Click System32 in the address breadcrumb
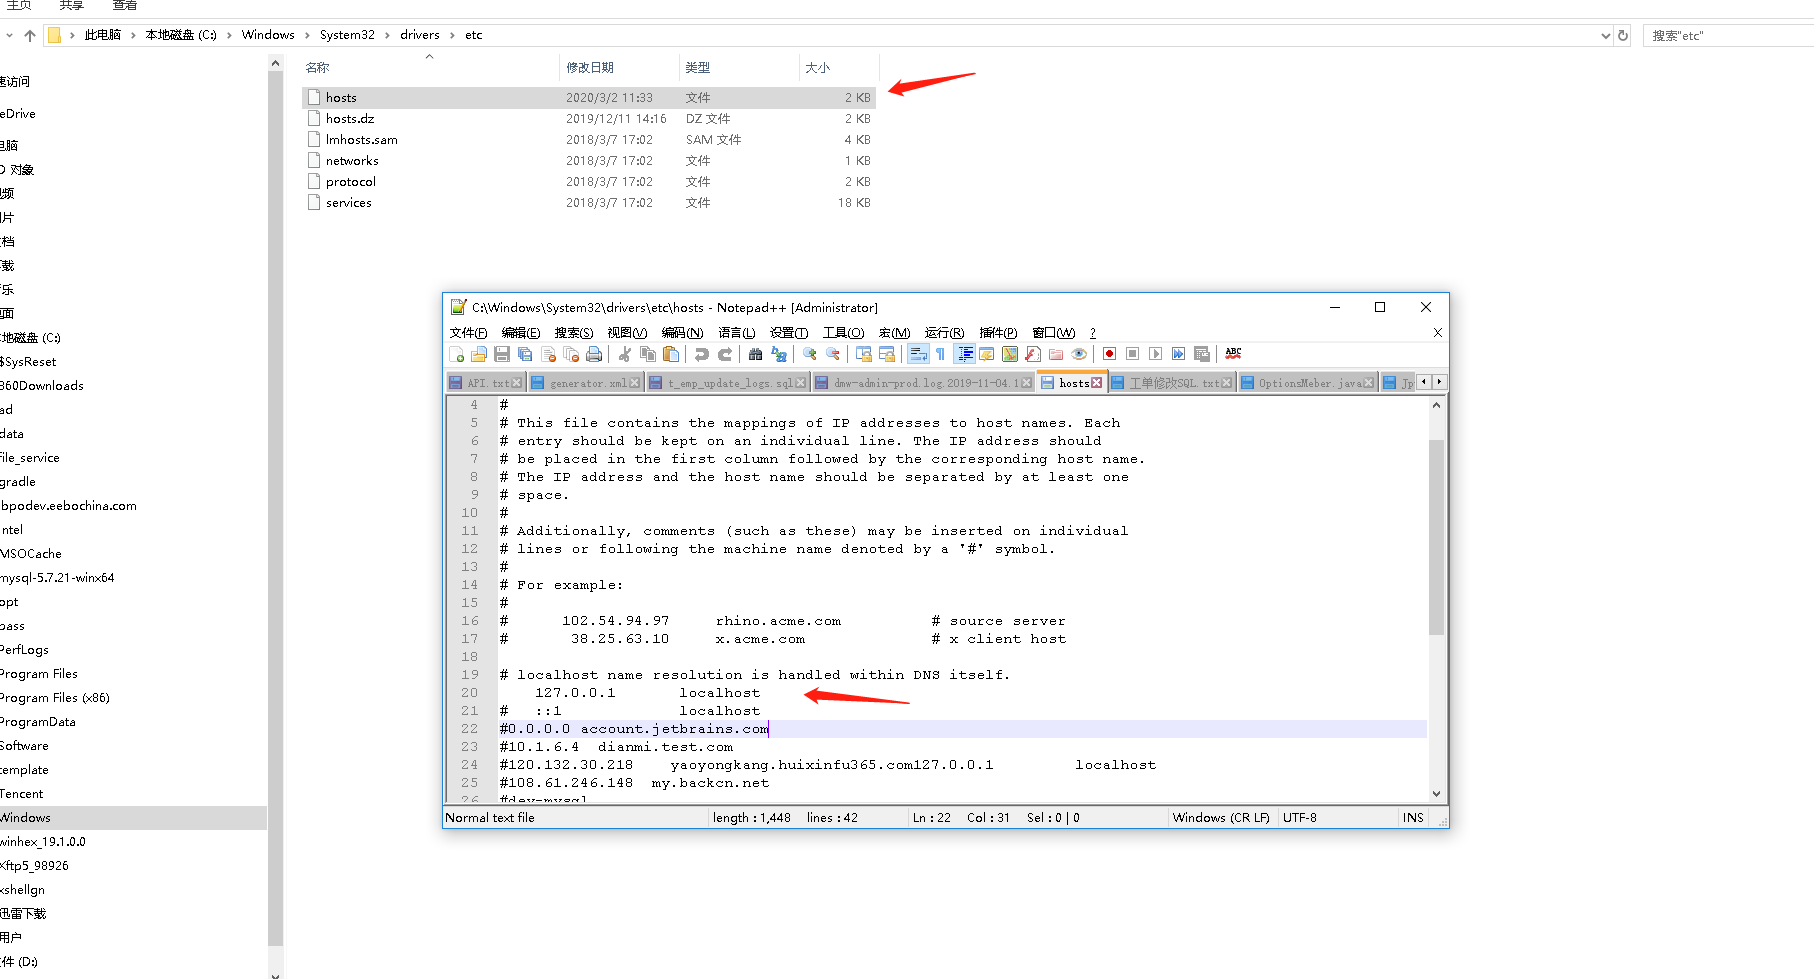The image size is (1814, 979). click(x=347, y=35)
